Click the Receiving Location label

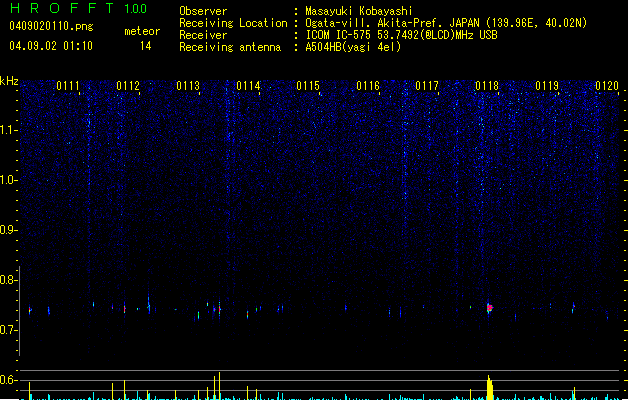pos(233,23)
